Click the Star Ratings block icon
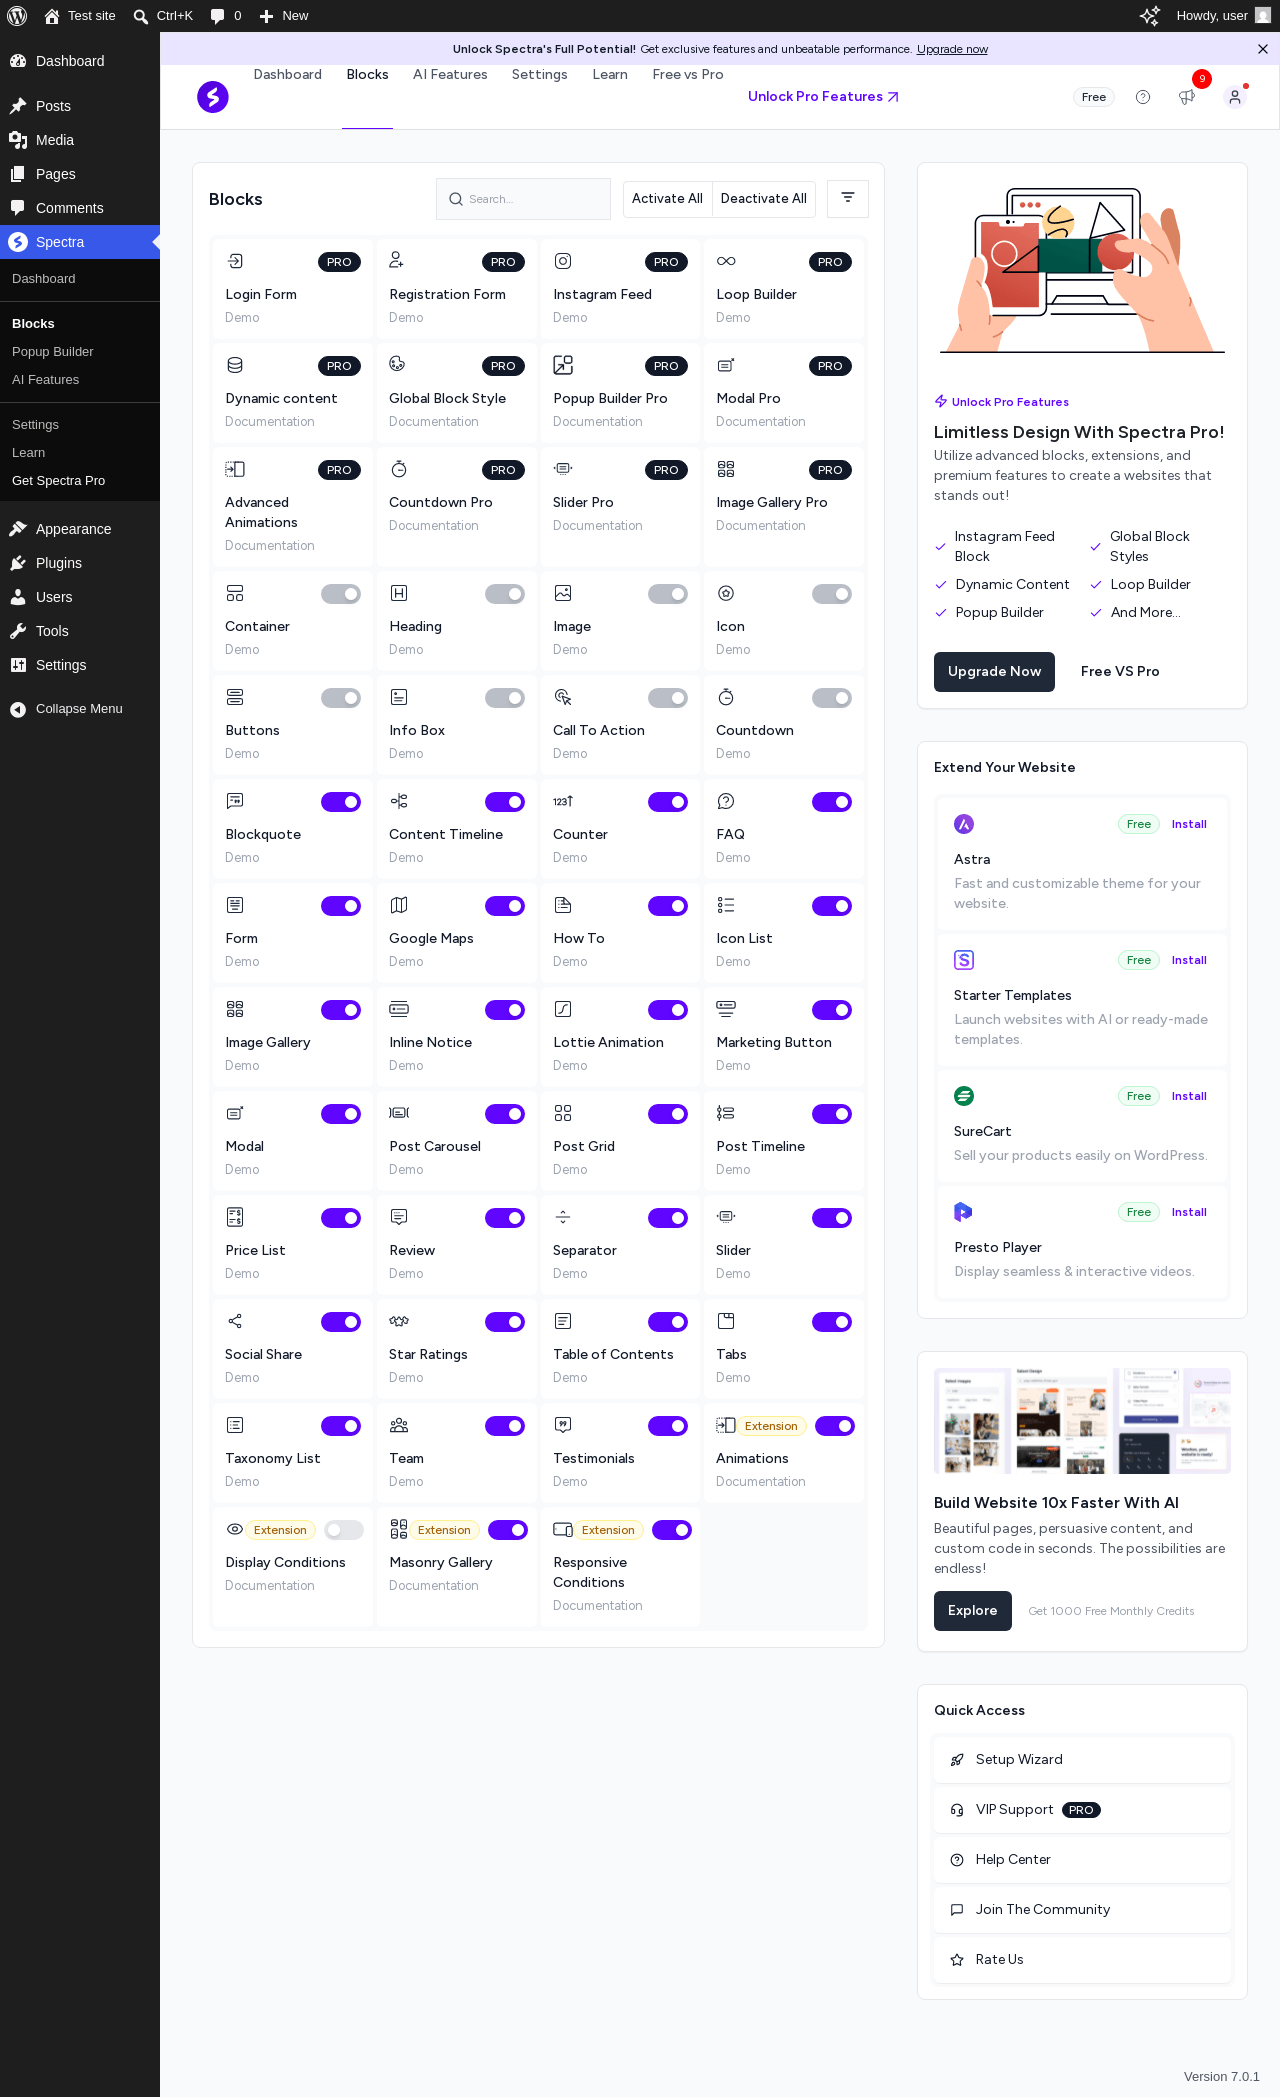 (399, 1321)
